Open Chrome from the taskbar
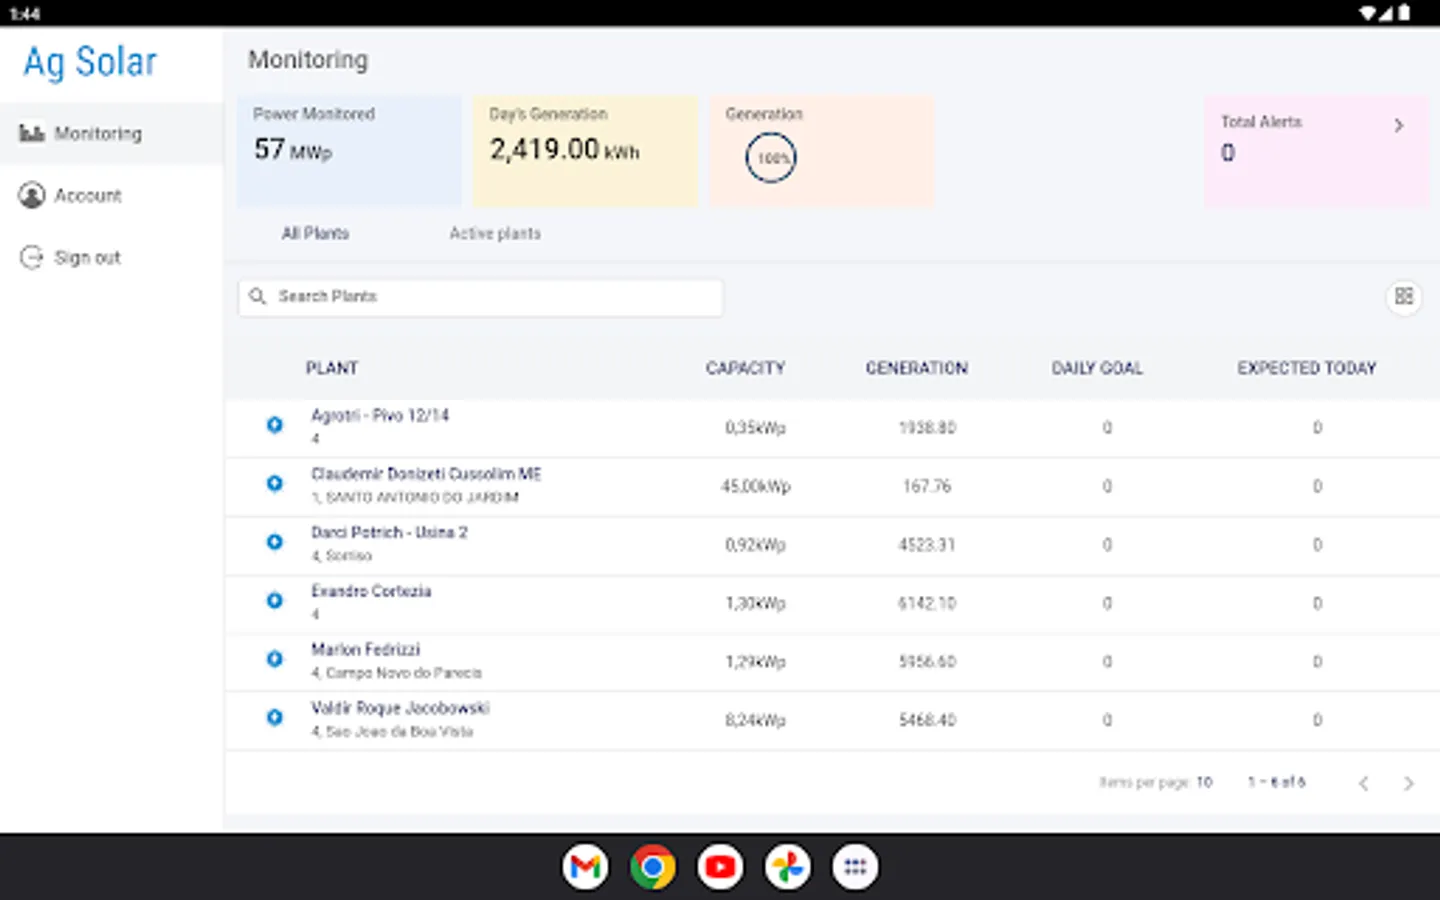The image size is (1440, 900). coord(652,867)
